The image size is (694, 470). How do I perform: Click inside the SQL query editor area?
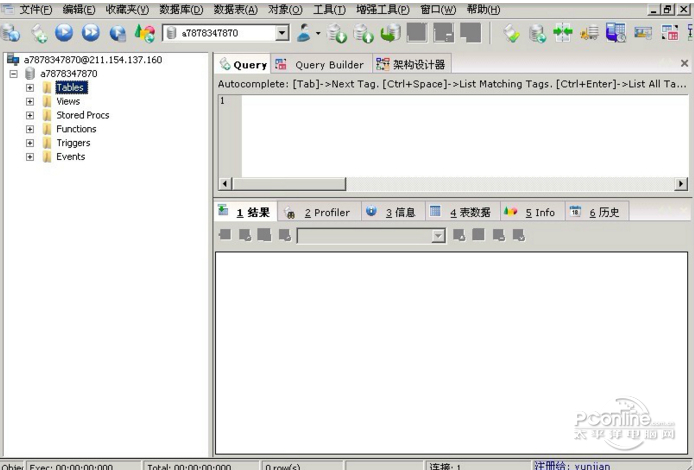pyautogui.click(x=465, y=135)
